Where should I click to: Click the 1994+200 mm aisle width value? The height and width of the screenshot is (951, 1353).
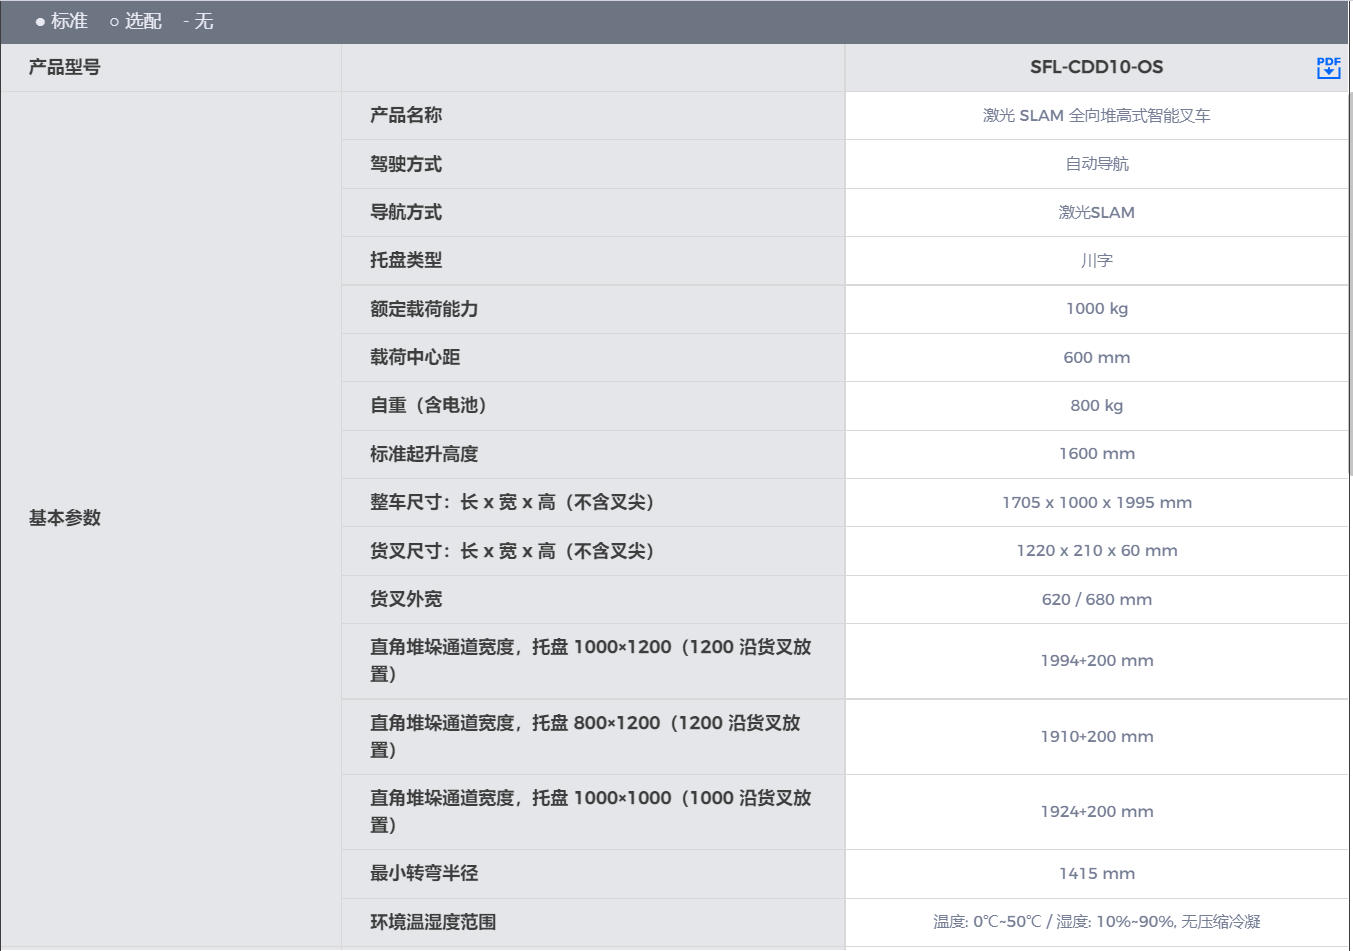coord(1096,660)
